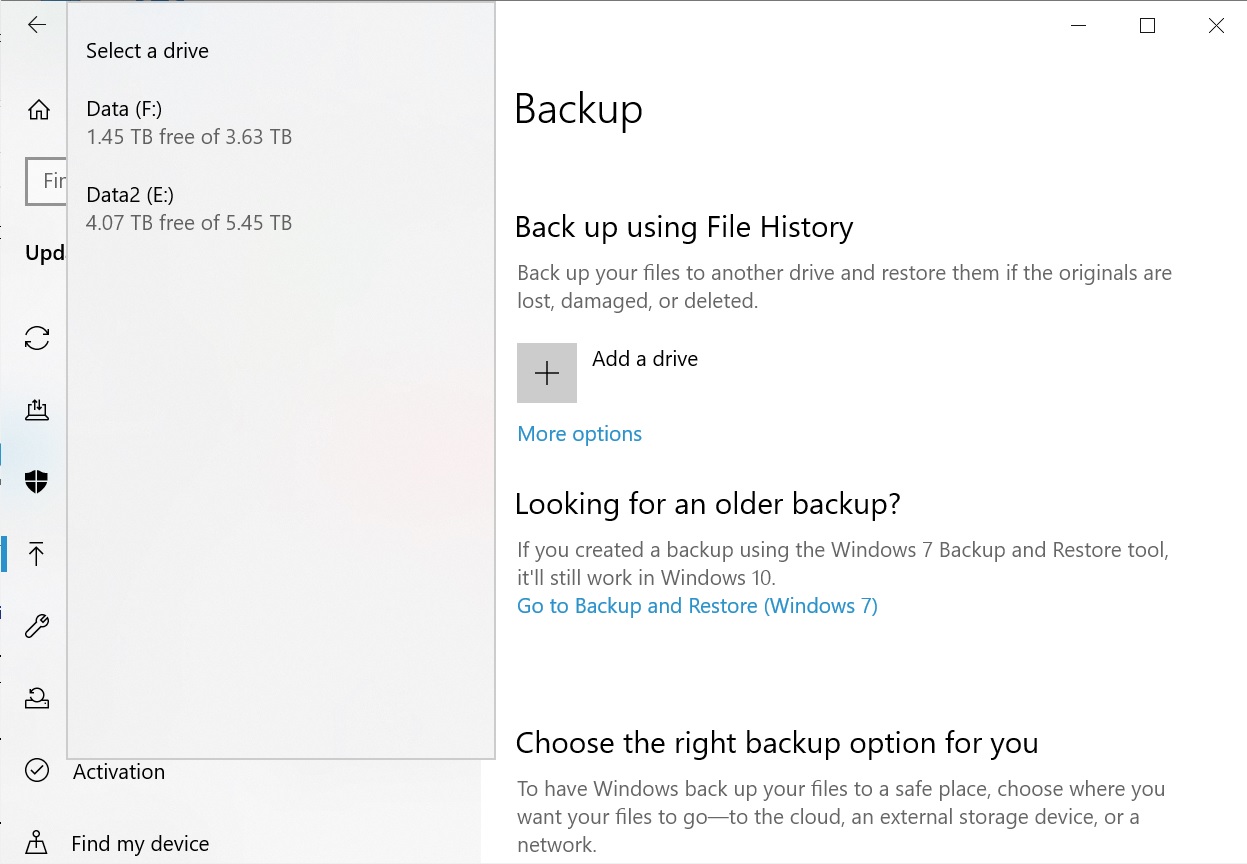Open Windows Update using the circular arrows icon

[37, 338]
